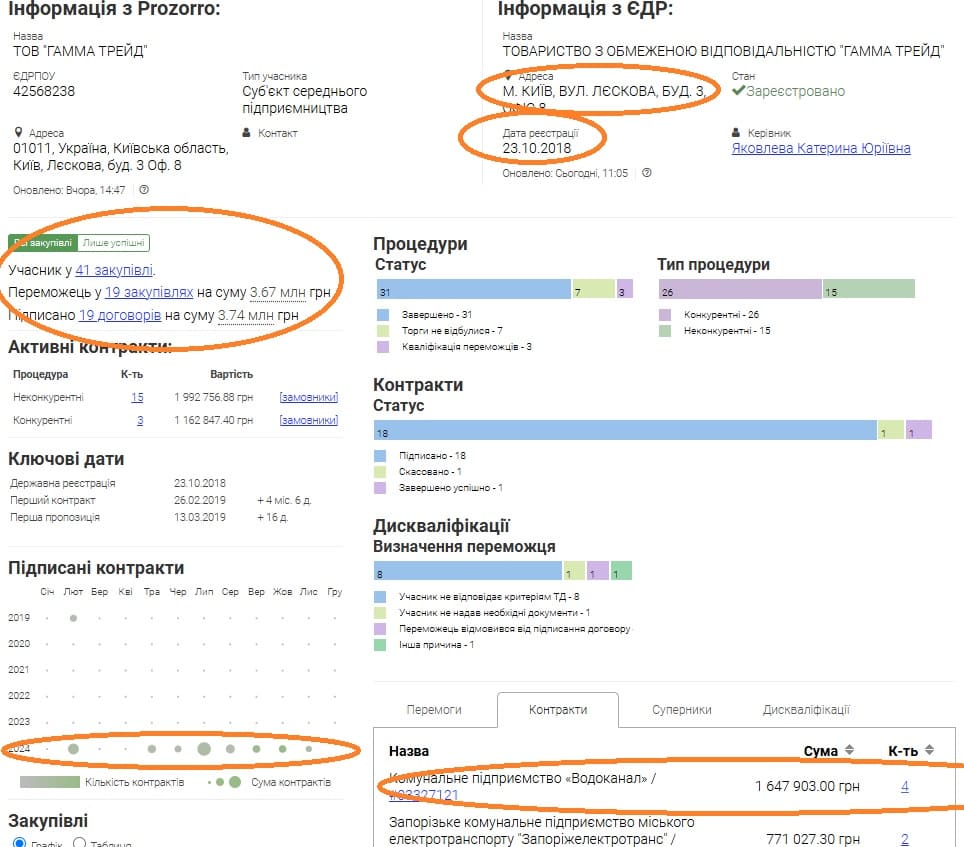Sort contracts table by К-ть column
The height and width of the screenshot is (847, 964).
pos(931,750)
